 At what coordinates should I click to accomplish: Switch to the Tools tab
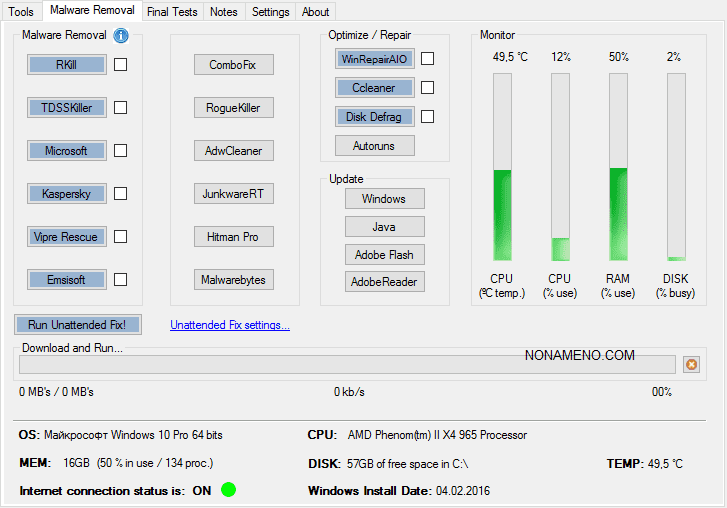tap(20, 12)
